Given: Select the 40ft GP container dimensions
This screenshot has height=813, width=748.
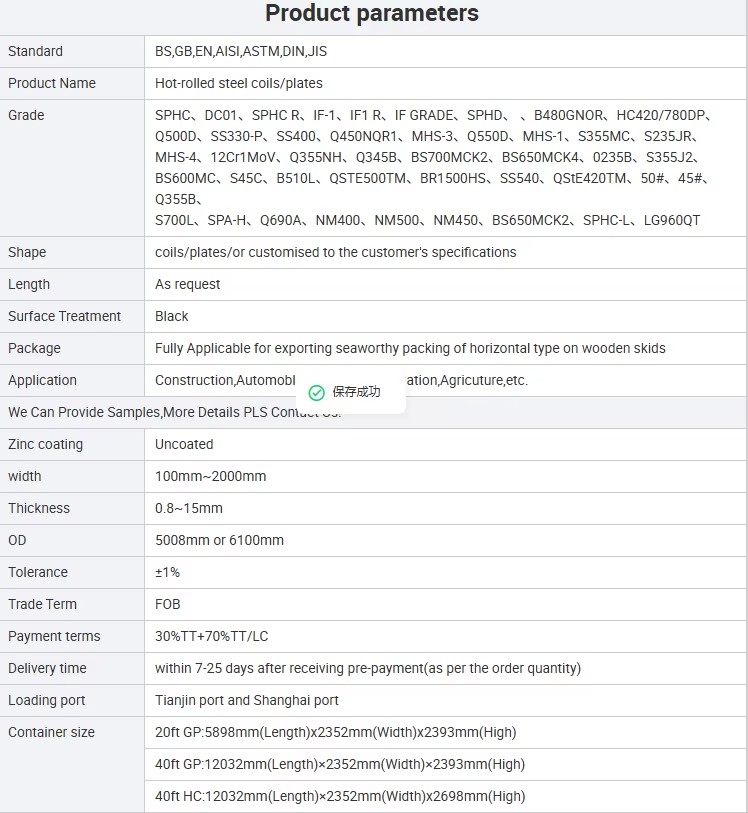Looking at the screenshot, I should click(x=340, y=765).
